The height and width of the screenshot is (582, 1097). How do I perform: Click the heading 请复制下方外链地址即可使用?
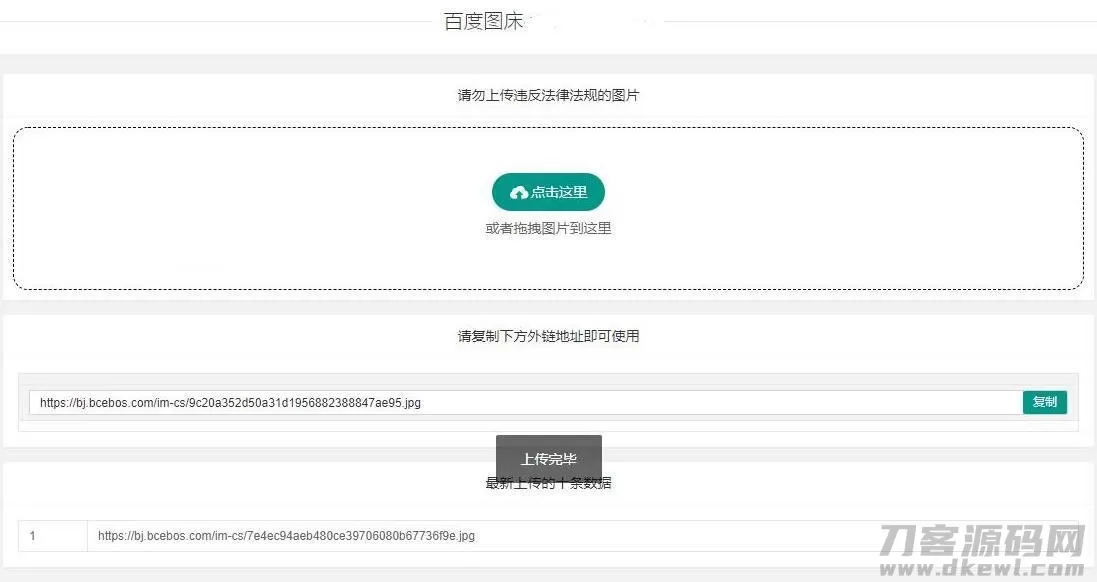click(x=548, y=336)
